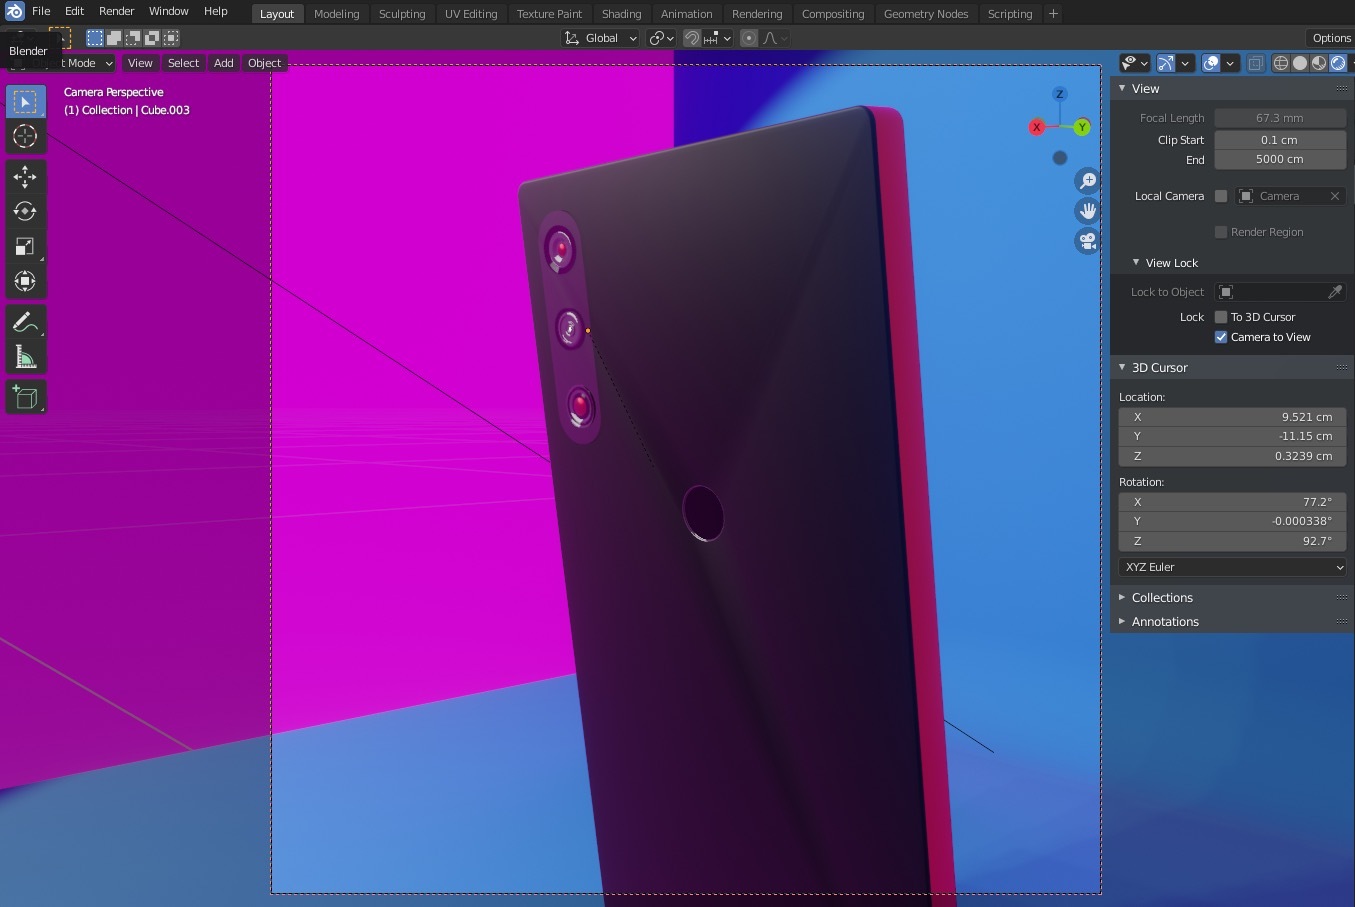Clear the Camera field with X
Screen dimensions: 1355x907
1335,196
